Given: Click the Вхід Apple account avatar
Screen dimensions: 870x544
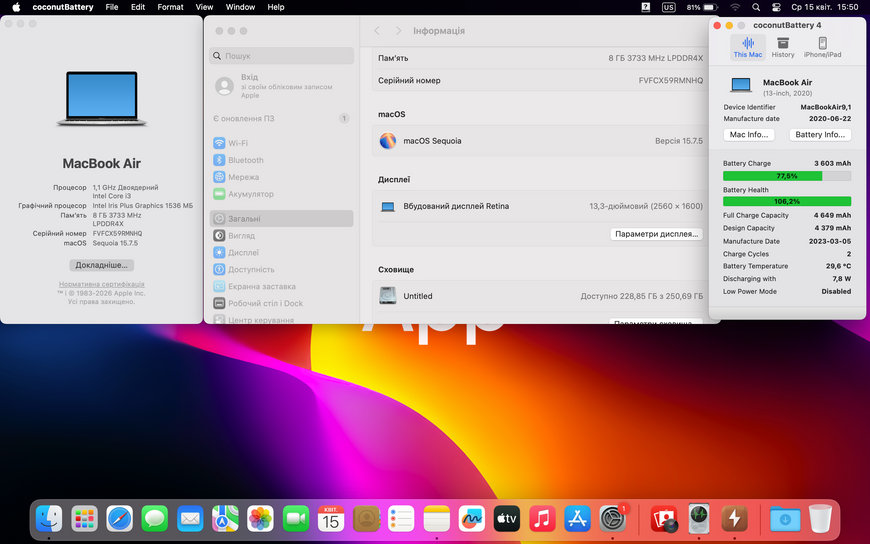Looking at the screenshot, I should (224, 86).
